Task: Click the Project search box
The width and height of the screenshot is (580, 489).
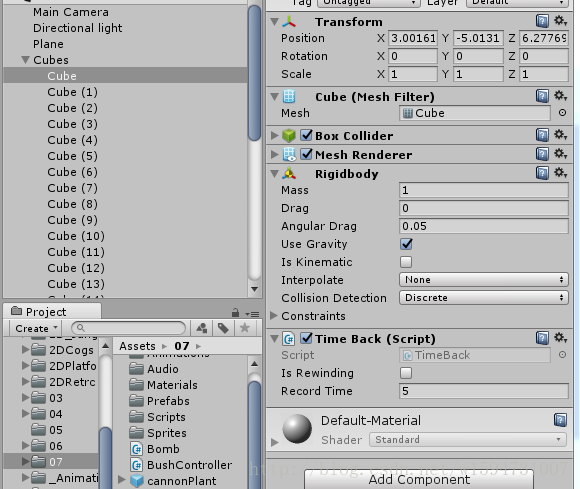Action: coord(129,328)
